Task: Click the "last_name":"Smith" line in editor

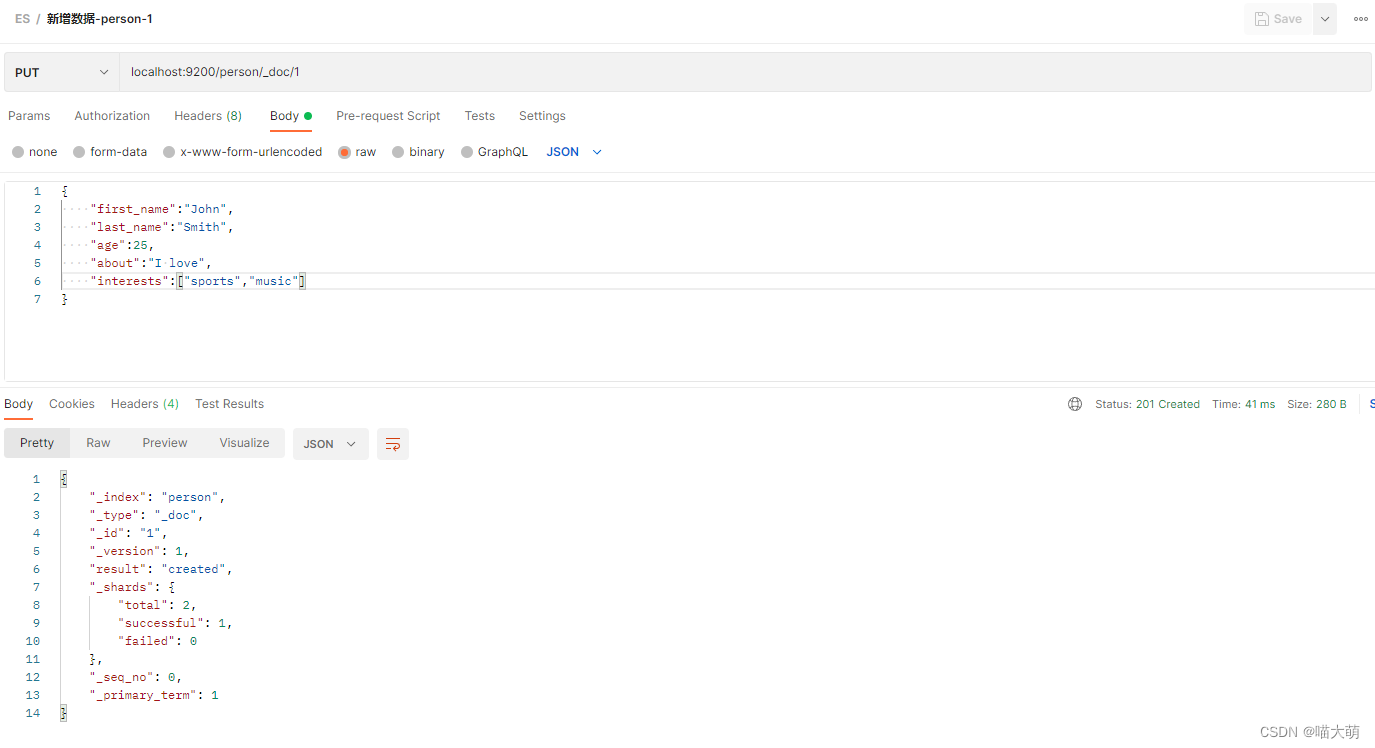Action: (x=161, y=227)
